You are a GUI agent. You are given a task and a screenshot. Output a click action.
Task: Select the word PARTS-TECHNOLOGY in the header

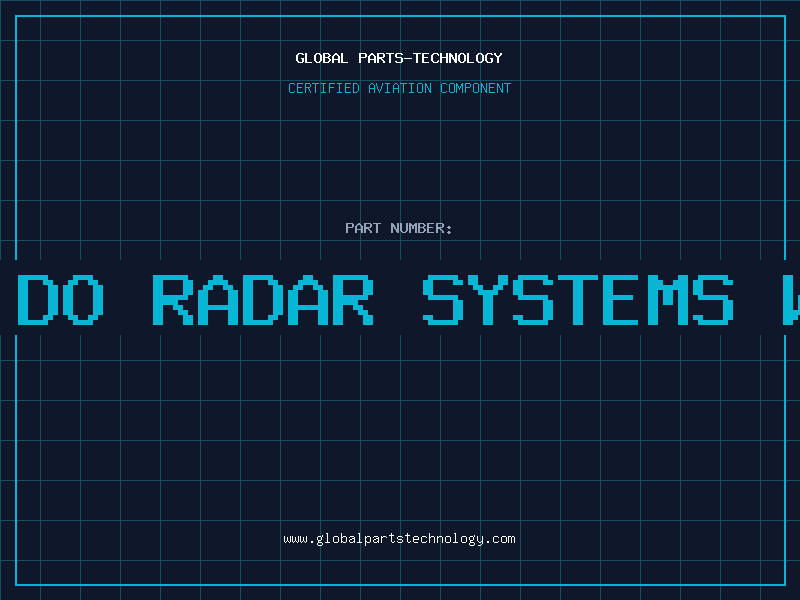pyautogui.click(x=430, y=58)
